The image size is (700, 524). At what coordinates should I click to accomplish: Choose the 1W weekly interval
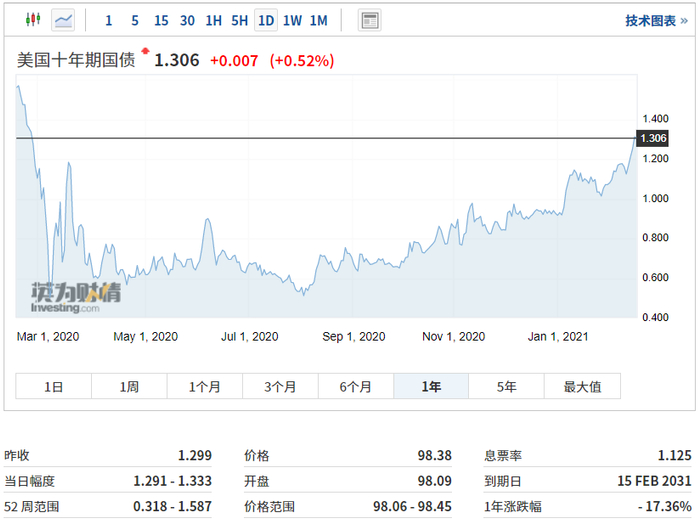[x=292, y=20]
